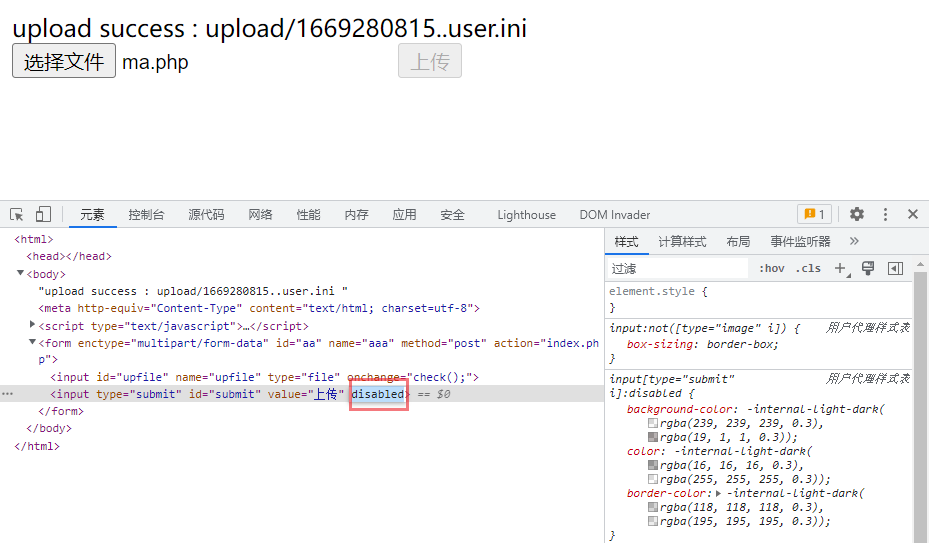929x543 pixels.
Task: Open the 应用 tab
Action: pyautogui.click(x=404, y=215)
